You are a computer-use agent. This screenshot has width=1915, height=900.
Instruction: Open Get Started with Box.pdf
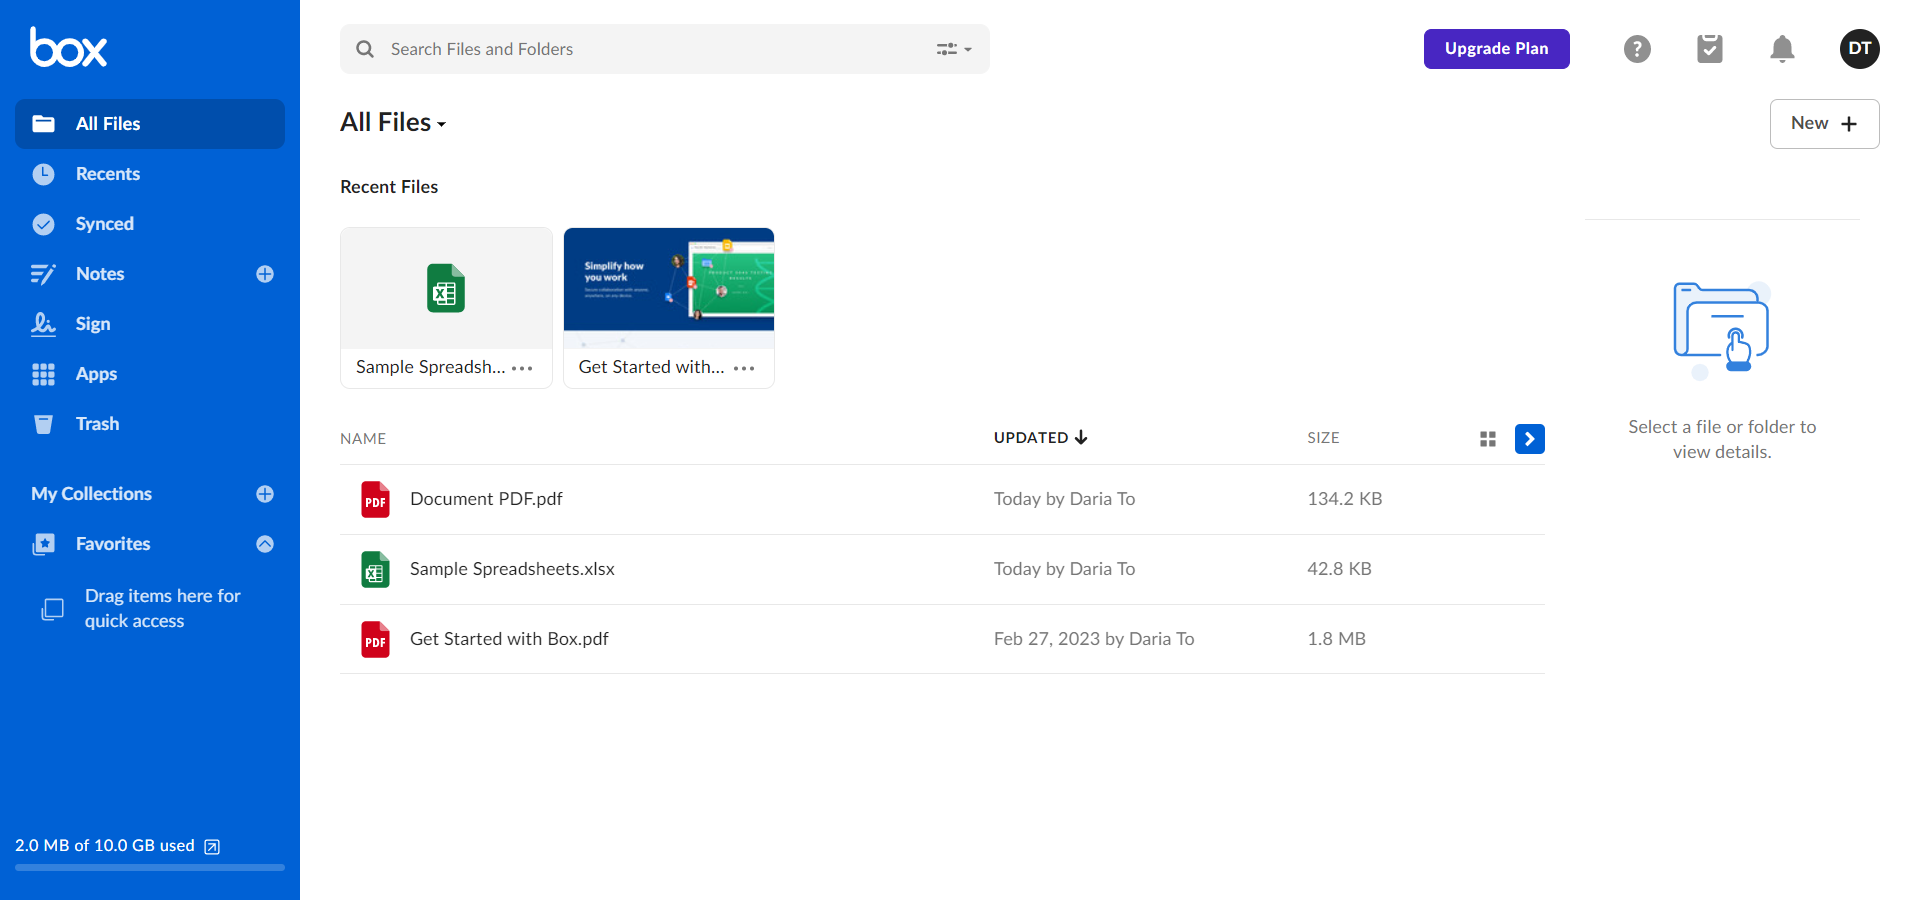coord(509,639)
